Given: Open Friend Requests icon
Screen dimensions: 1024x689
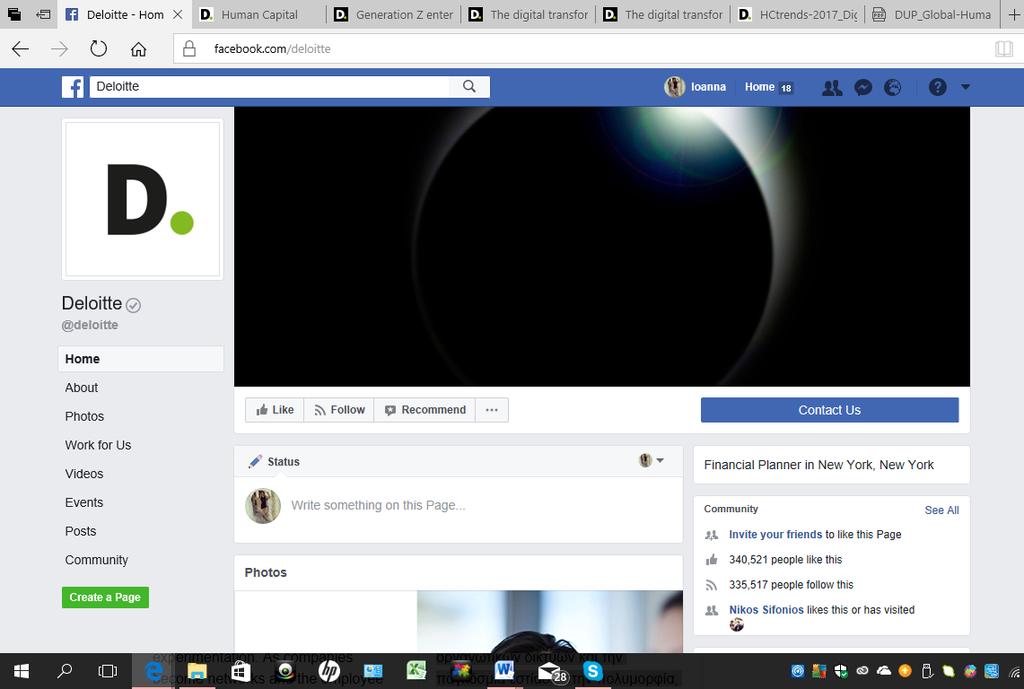Looking at the screenshot, I should tap(832, 87).
